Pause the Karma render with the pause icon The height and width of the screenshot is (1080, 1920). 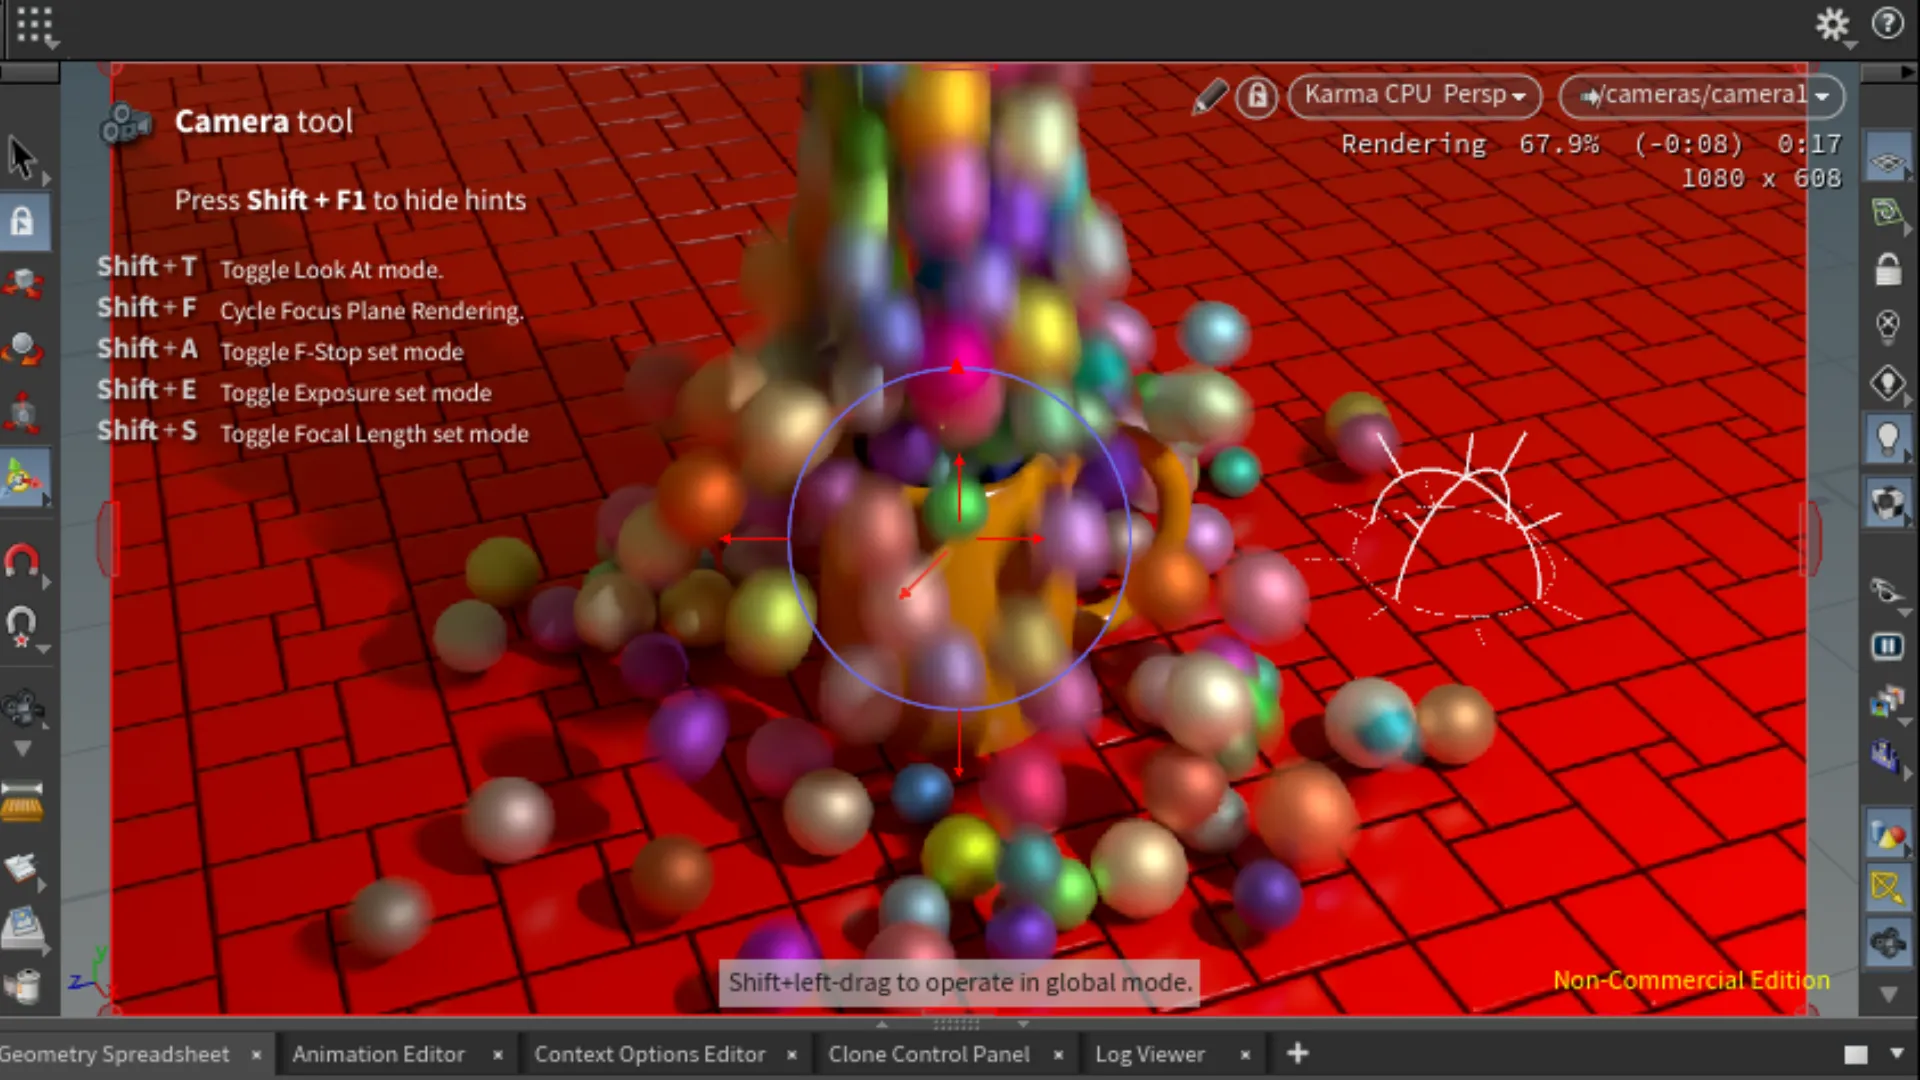tap(1888, 647)
